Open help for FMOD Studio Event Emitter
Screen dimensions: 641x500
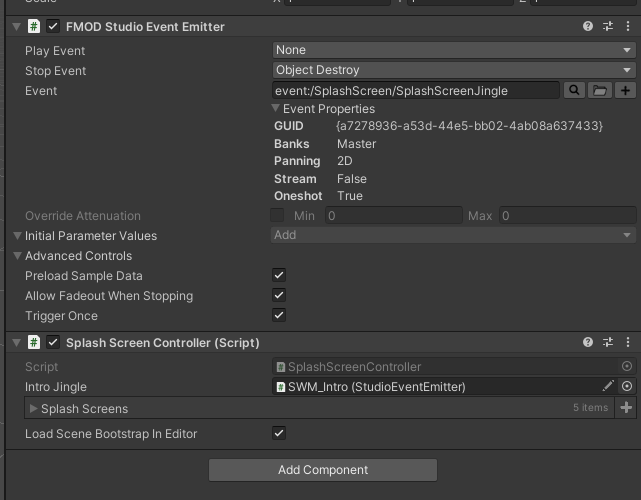[587, 26]
